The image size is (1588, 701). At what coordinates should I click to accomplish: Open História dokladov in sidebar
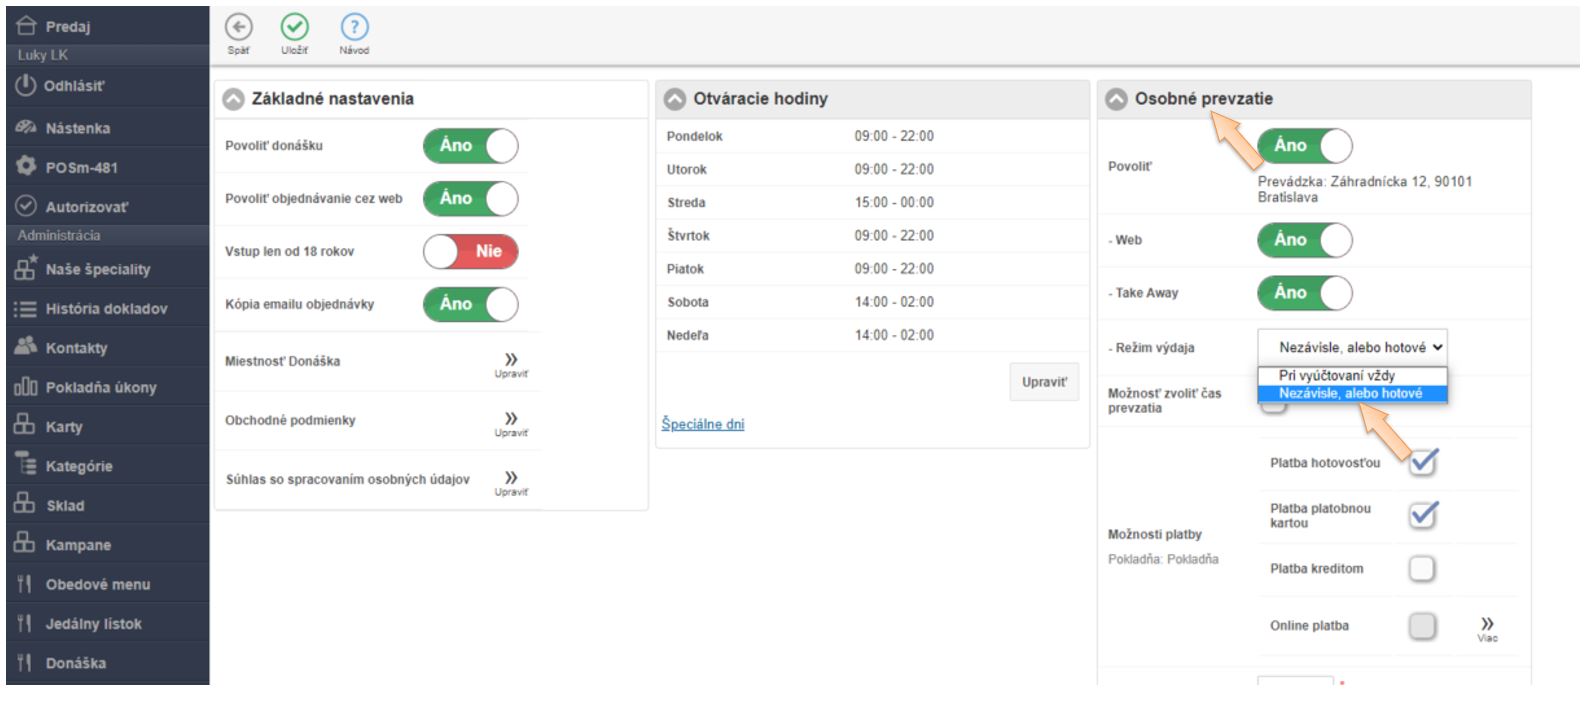[106, 309]
